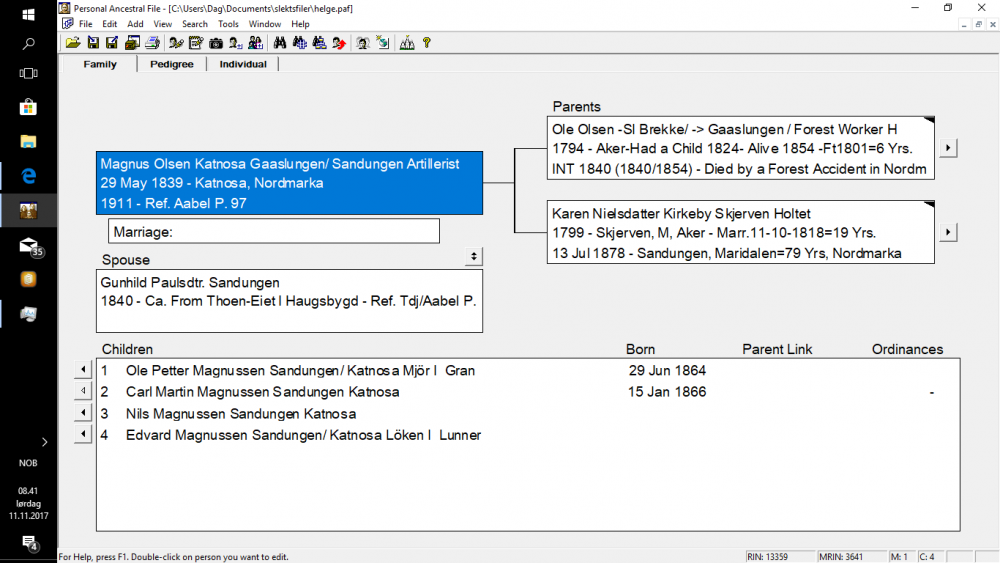Click left arrow next to Ole Petter Magnussen
The width and height of the screenshot is (1000, 563).
pyautogui.click(x=83, y=369)
